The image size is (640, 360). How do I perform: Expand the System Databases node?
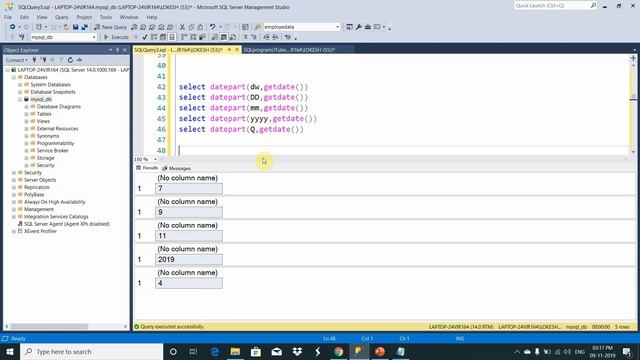(20, 84)
